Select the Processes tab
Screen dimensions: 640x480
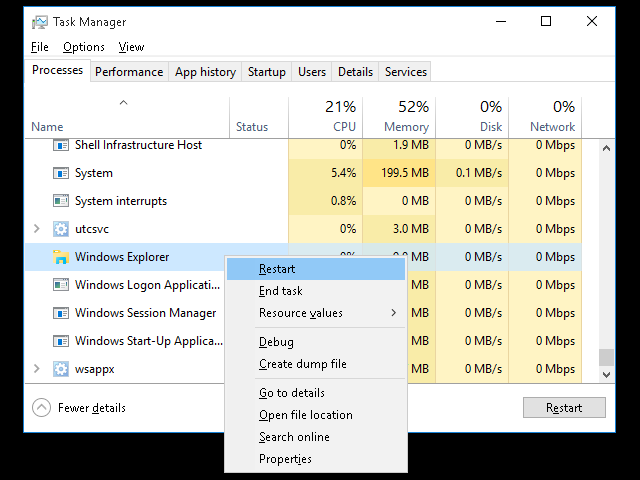(58, 70)
